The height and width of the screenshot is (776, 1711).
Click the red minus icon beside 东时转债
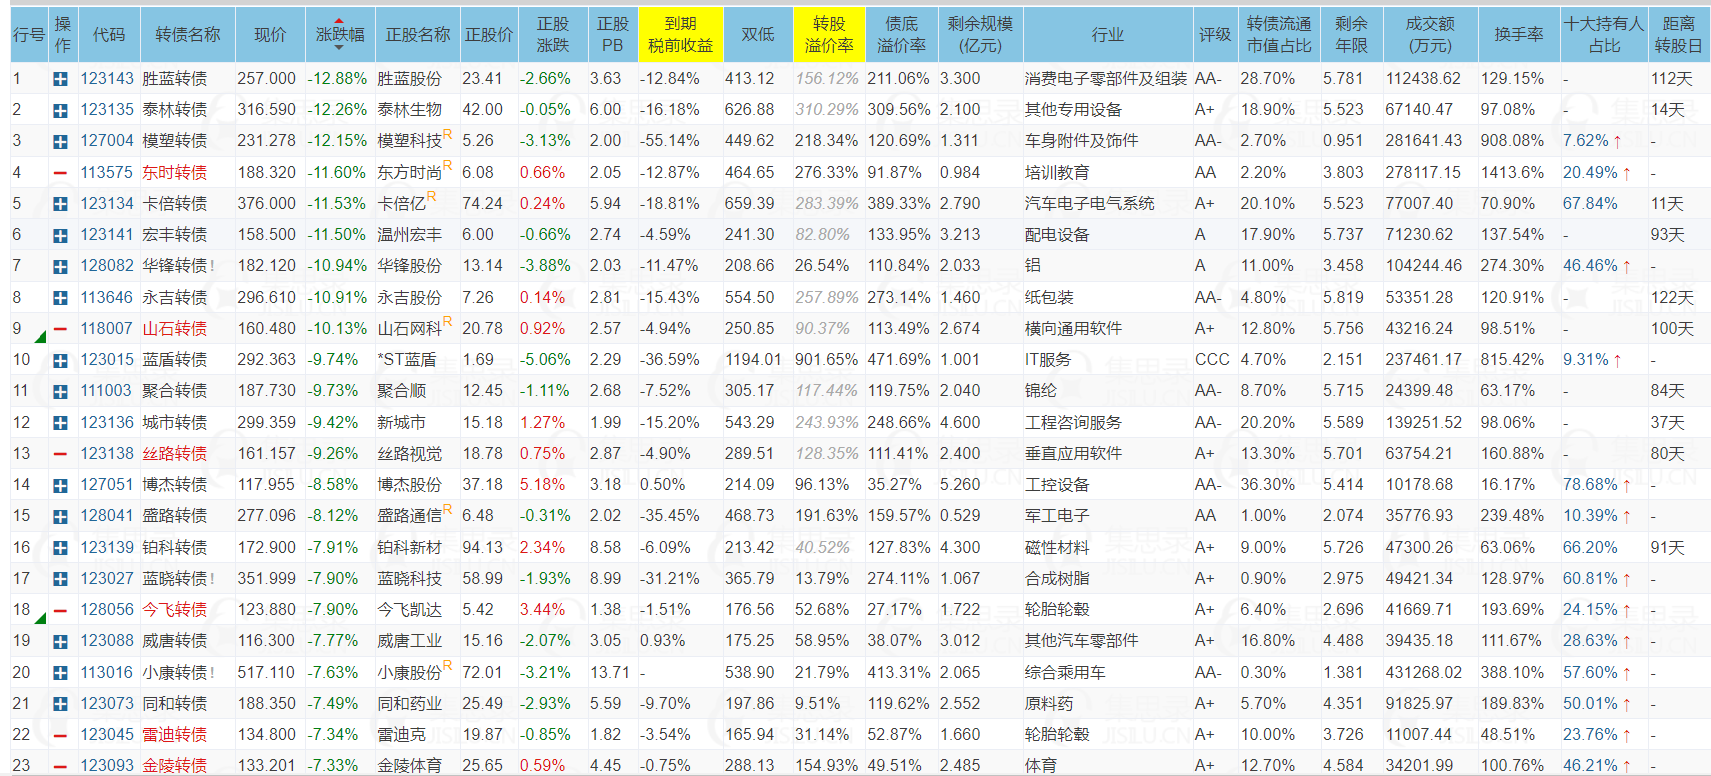coord(61,173)
